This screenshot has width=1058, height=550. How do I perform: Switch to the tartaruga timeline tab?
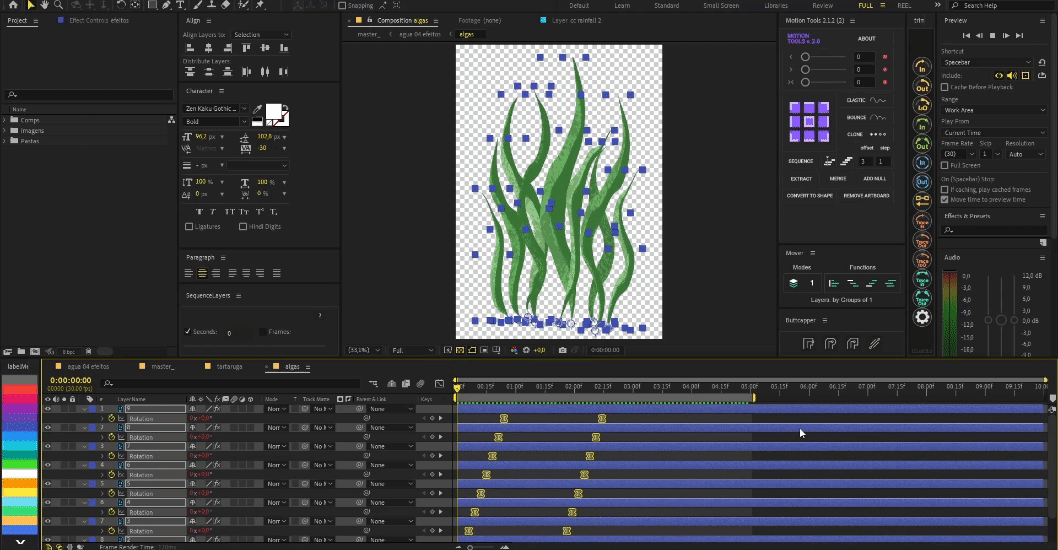point(228,367)
